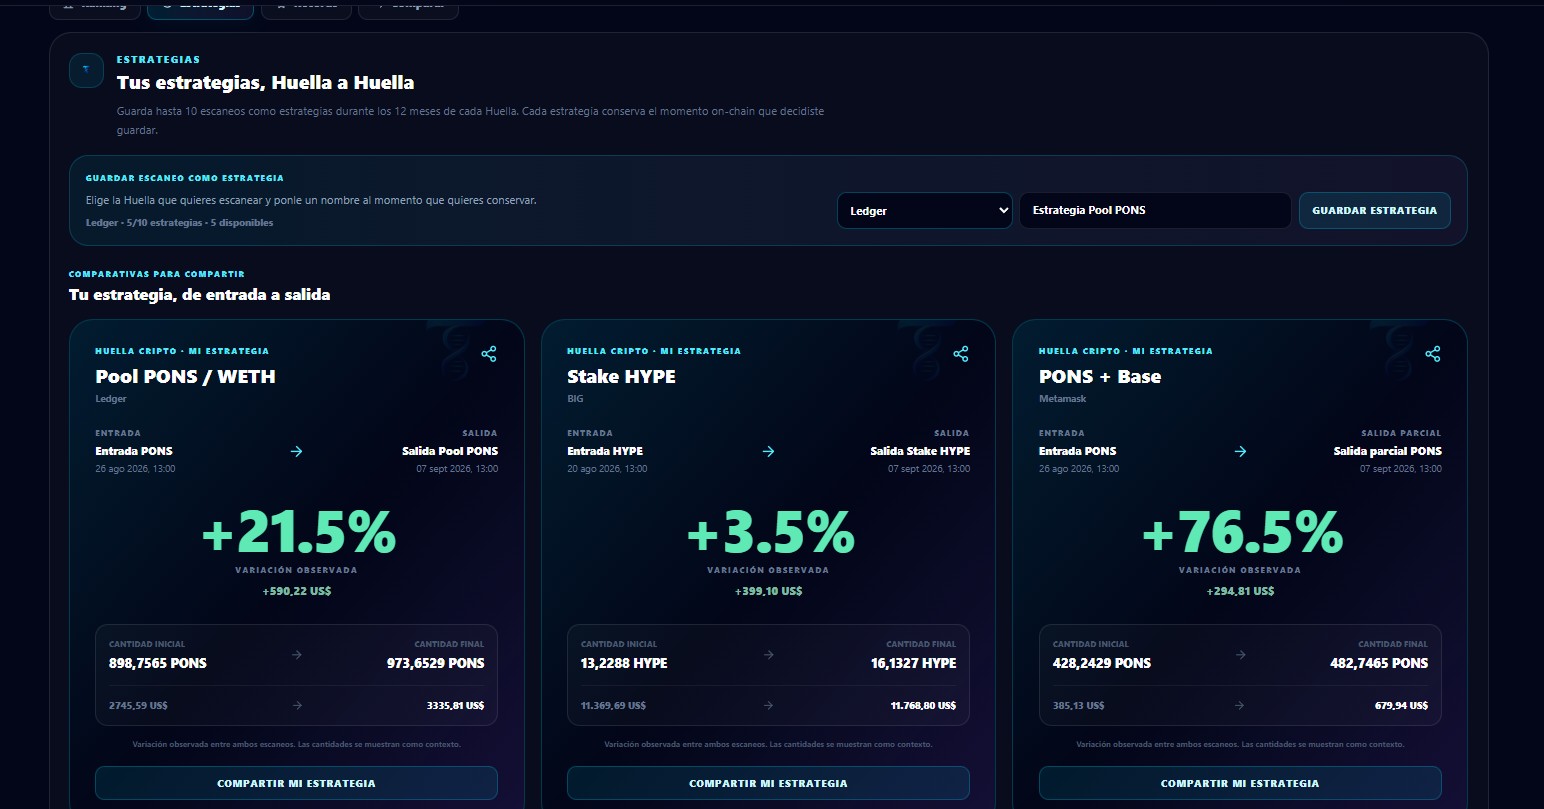
Task: Click the '+294,81 US$' gain amount
Action: [x=1241, y=591]
